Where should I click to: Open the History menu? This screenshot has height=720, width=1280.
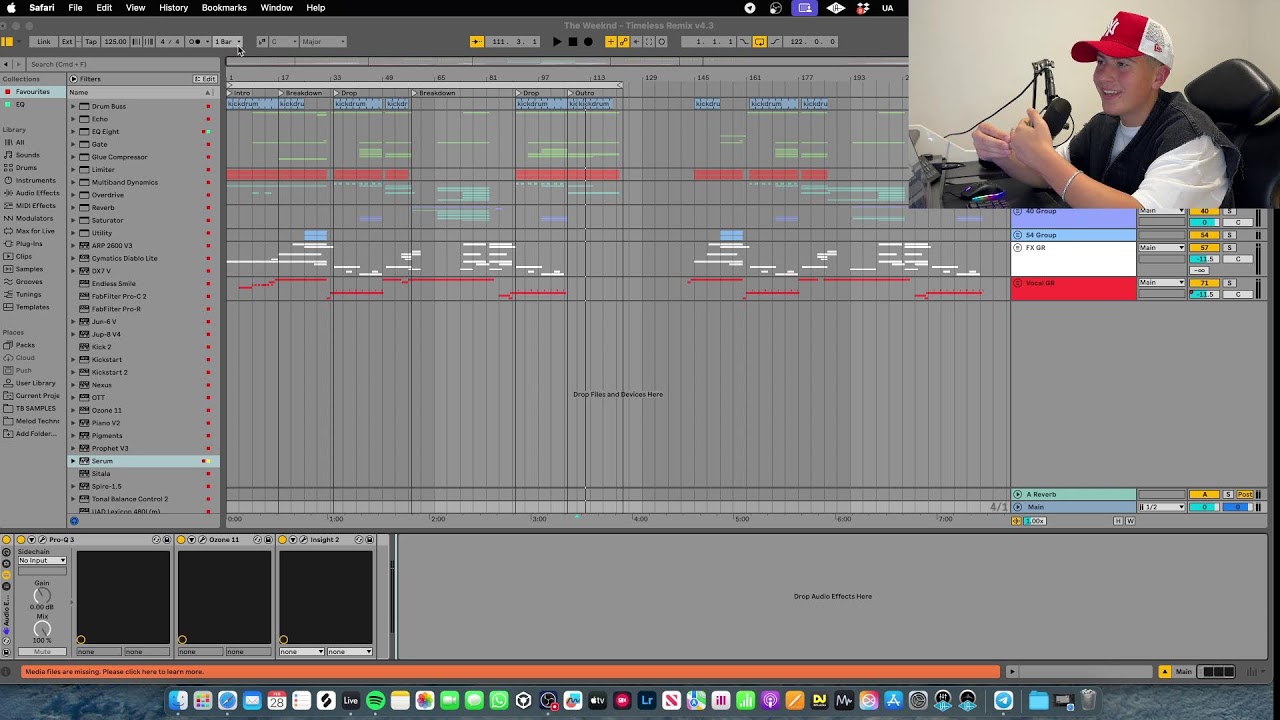coord(173,8)
